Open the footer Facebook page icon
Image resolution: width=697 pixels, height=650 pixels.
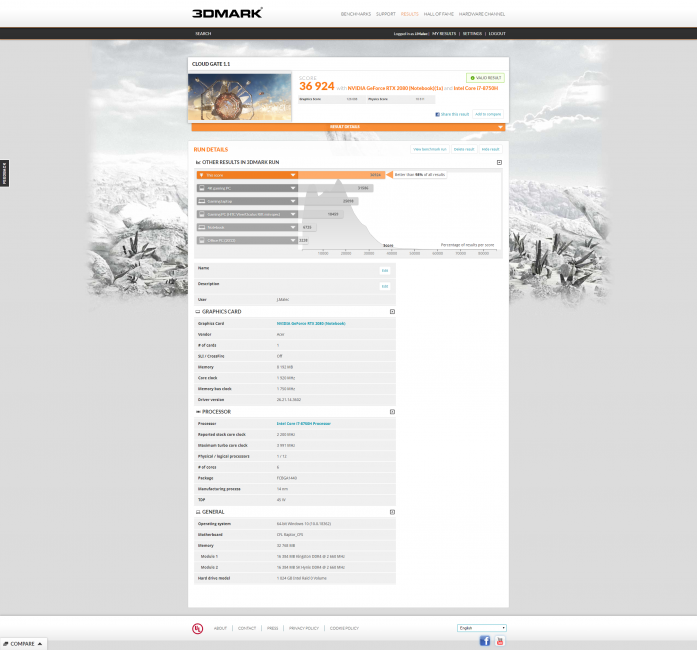tap(485, 641)
